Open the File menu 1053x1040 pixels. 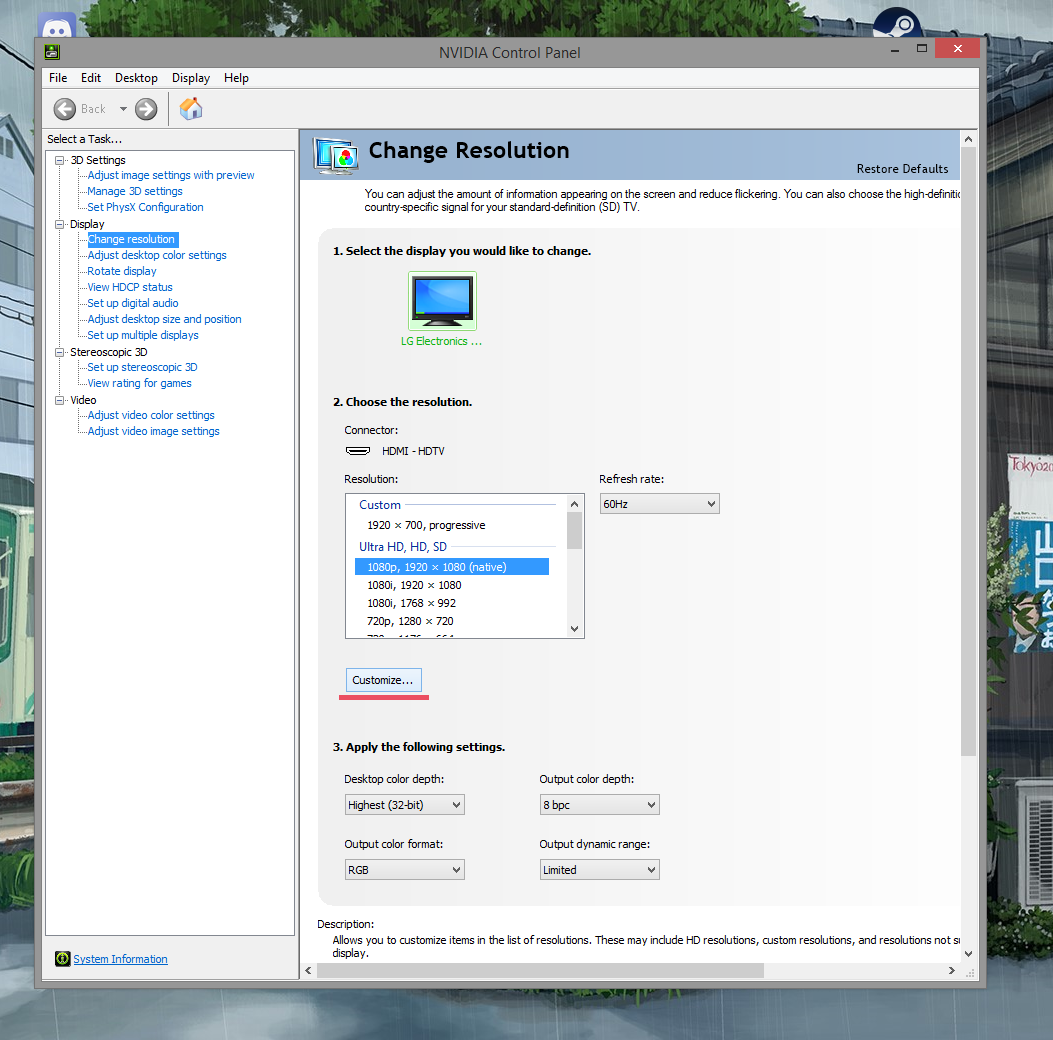(58, 78)
